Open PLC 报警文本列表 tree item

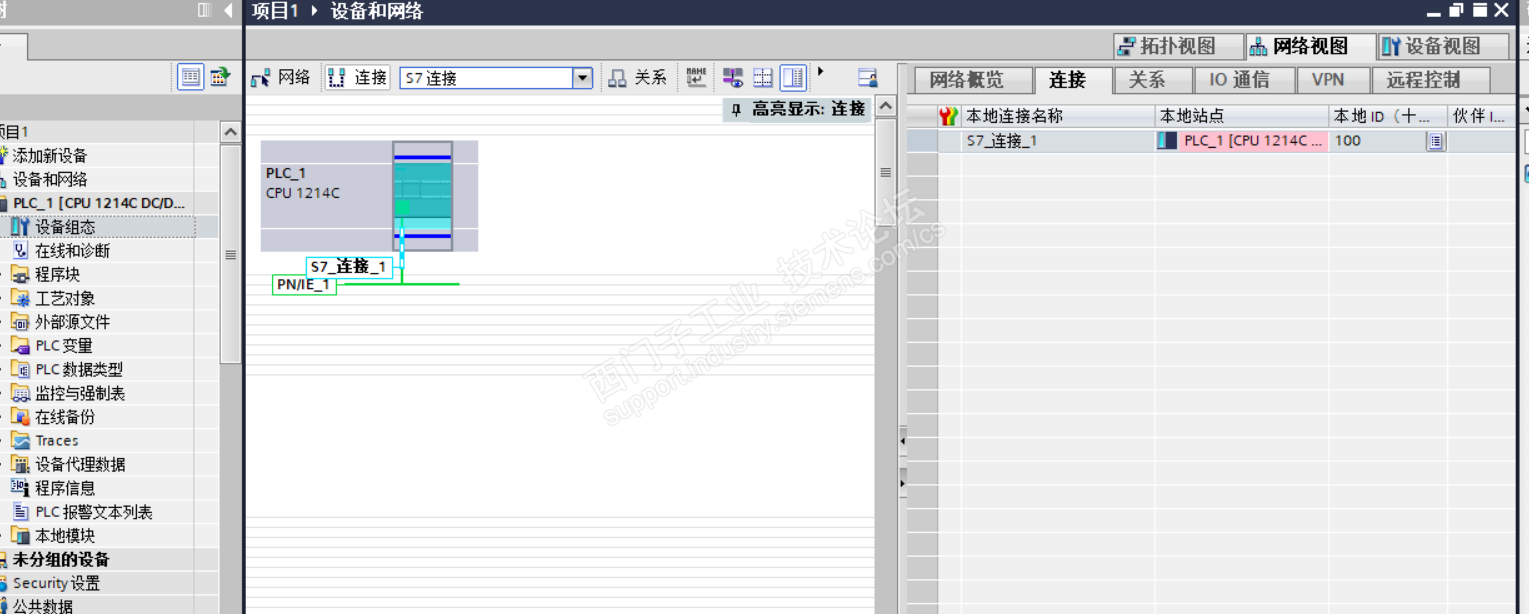click(x=94, y=512)
